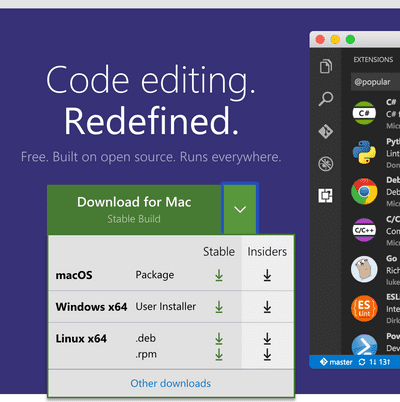Click the sync changes icon in status bar
This screenshot has width=400, height=402.
click(362, 362)
